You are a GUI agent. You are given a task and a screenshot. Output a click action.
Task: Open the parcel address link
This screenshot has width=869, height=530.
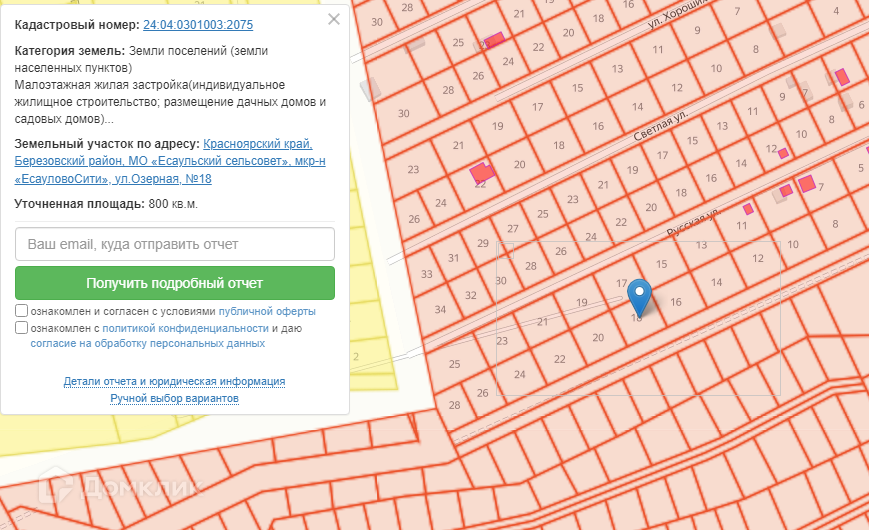tap(170, 161)
